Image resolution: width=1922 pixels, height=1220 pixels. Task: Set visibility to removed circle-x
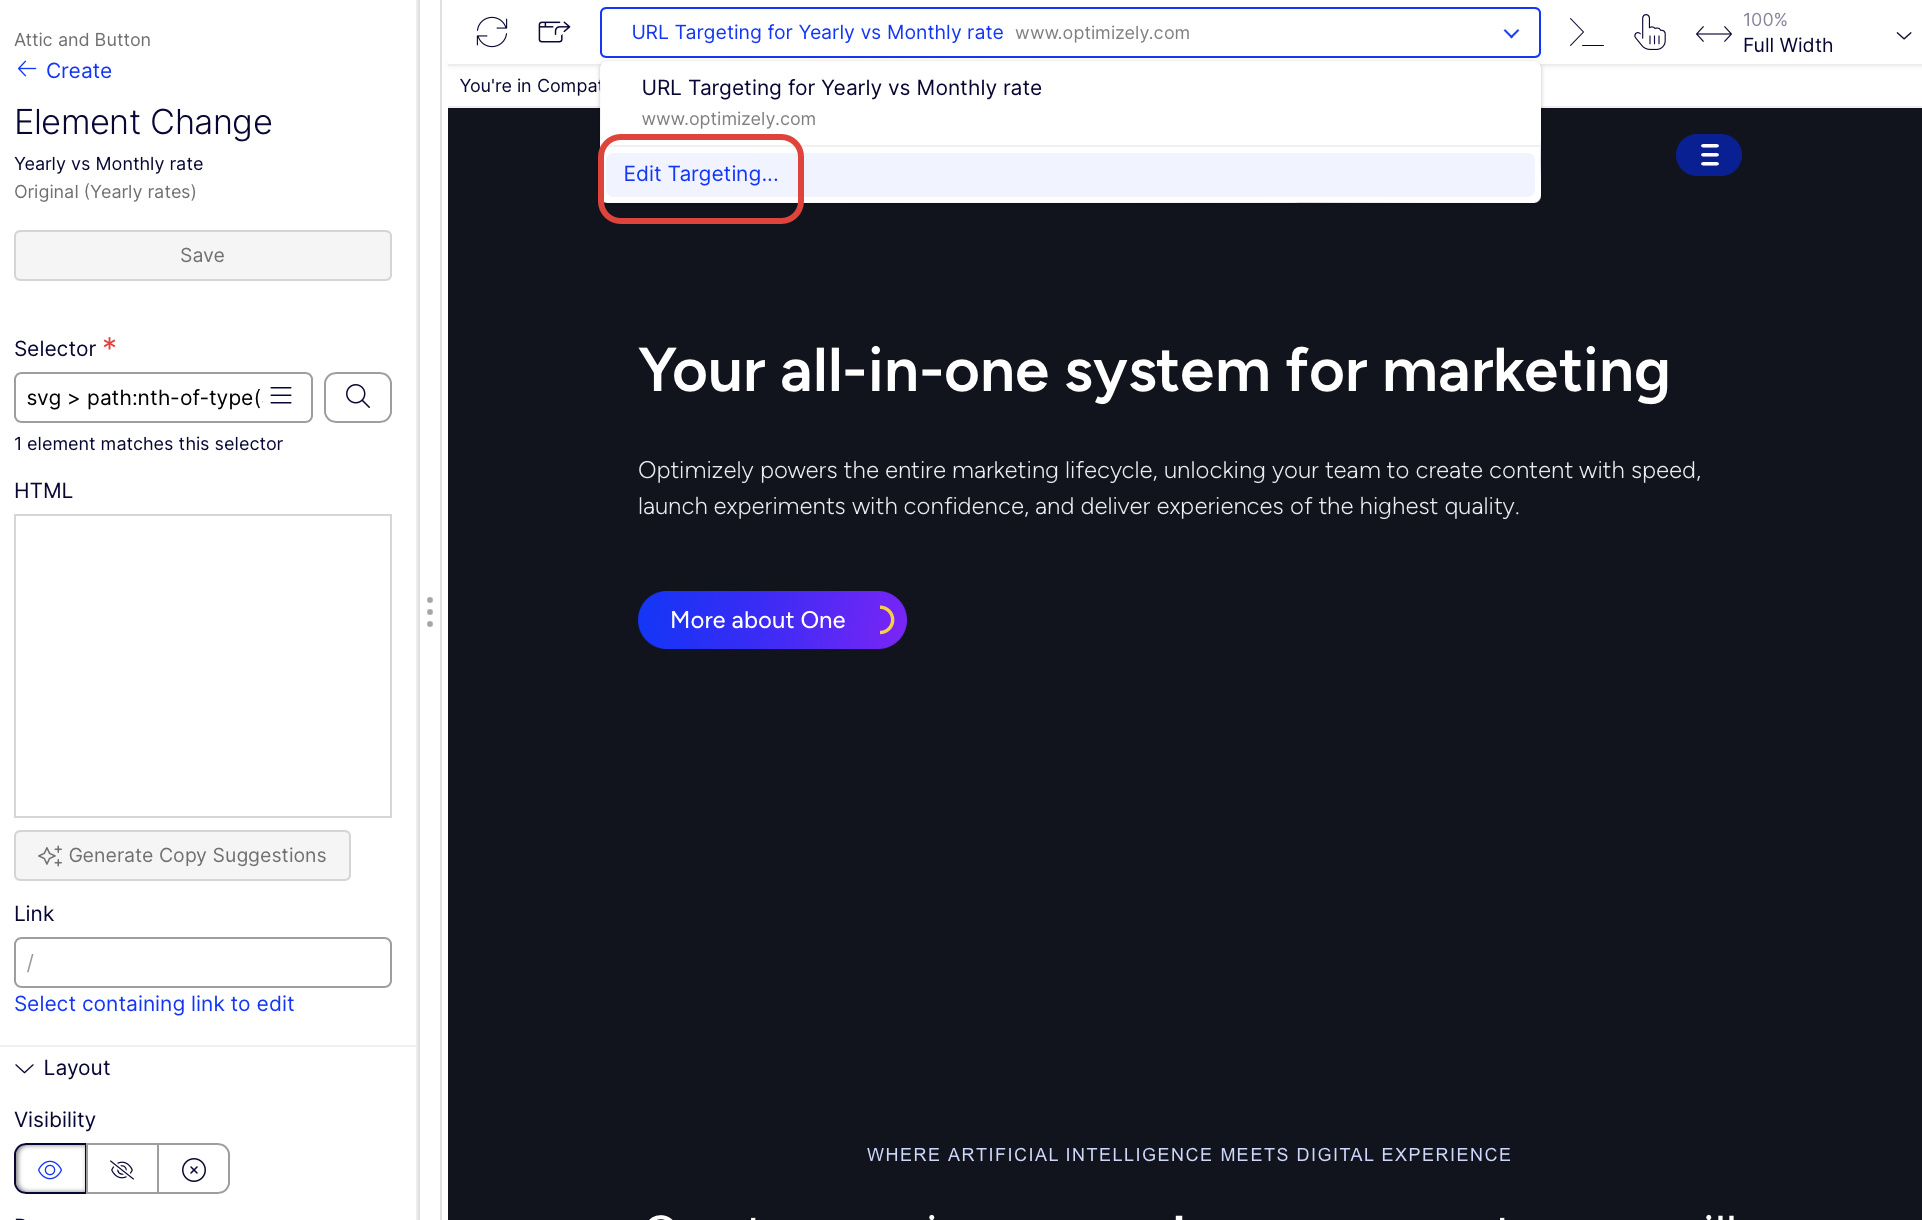pyautogui.click(x=194, y=1169)
